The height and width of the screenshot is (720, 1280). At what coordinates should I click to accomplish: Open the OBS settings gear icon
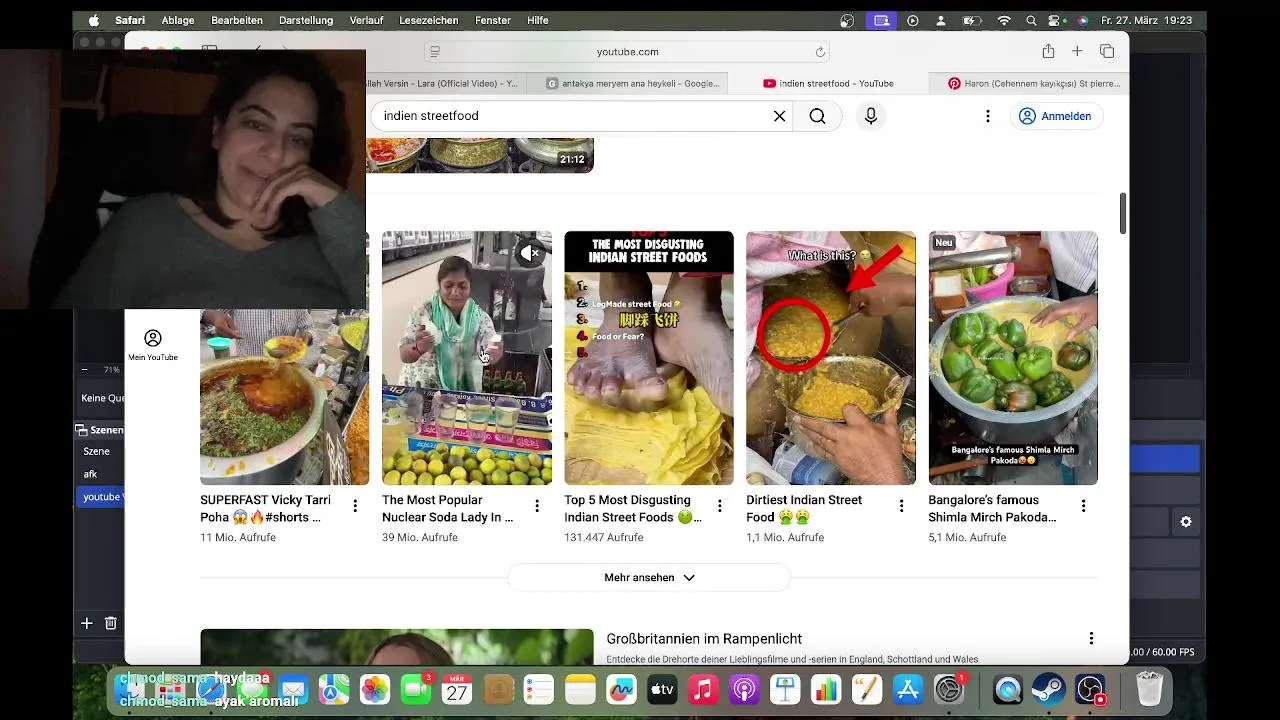coord(1186,522)
